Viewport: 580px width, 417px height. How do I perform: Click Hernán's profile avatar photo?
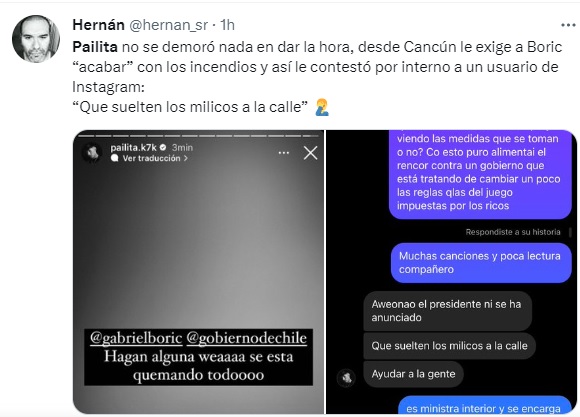pyautogui.click(x=36, y=39)
